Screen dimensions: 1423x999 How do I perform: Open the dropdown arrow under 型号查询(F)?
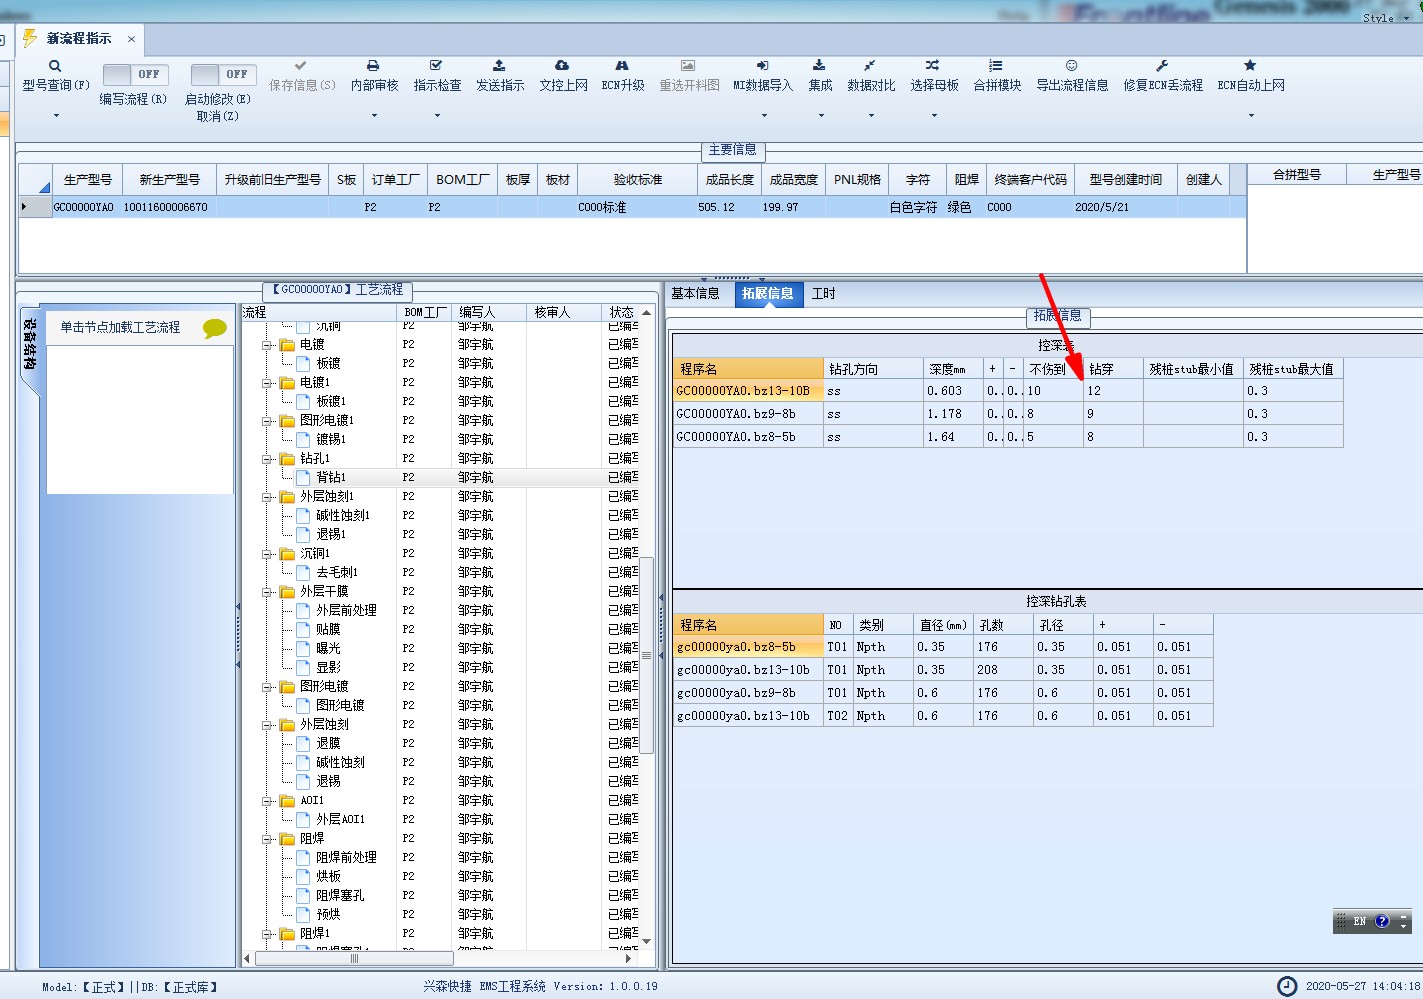pos(56,116)
